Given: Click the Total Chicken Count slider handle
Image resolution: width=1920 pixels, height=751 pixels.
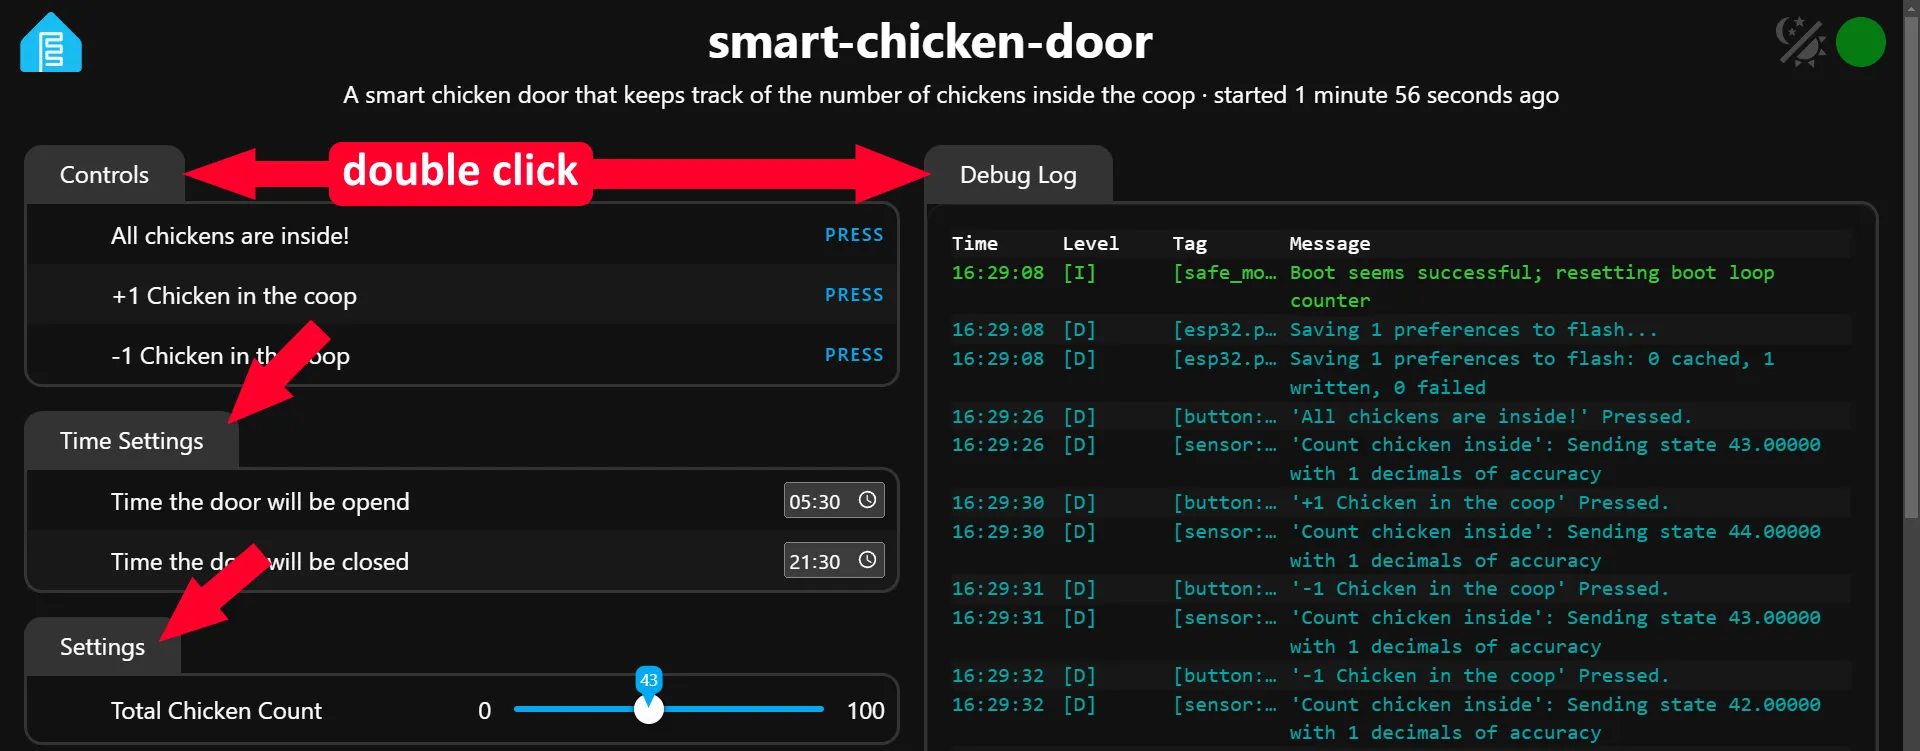Looking at the screenshot, I should [x=649, y=709].
